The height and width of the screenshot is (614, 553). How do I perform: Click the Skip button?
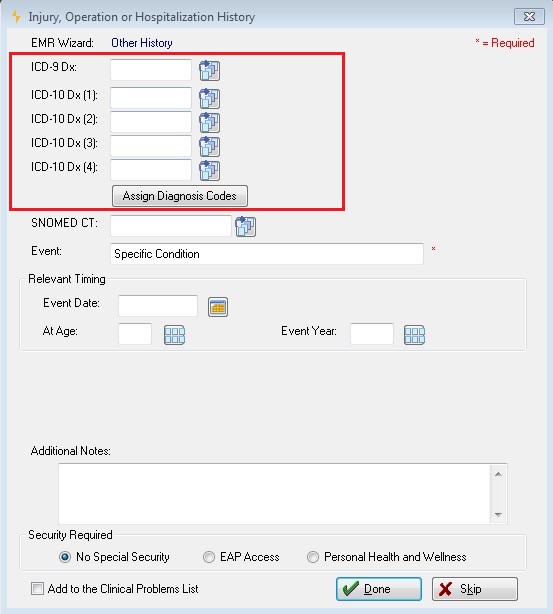point(475,589)
